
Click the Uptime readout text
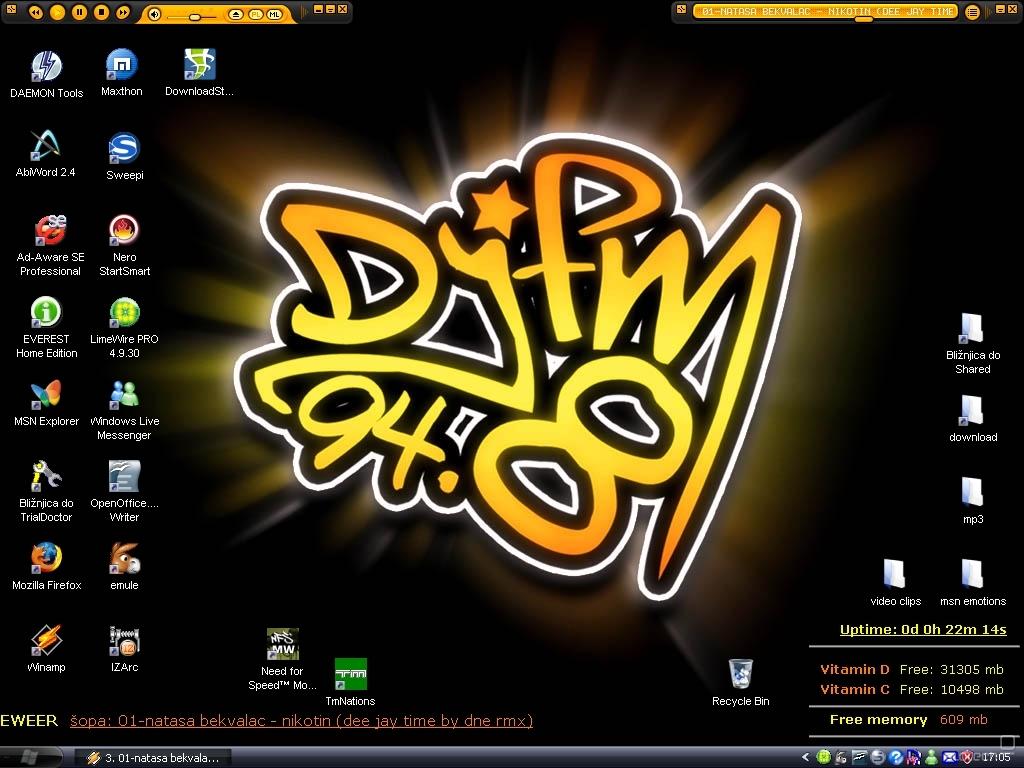pos(923,630)
